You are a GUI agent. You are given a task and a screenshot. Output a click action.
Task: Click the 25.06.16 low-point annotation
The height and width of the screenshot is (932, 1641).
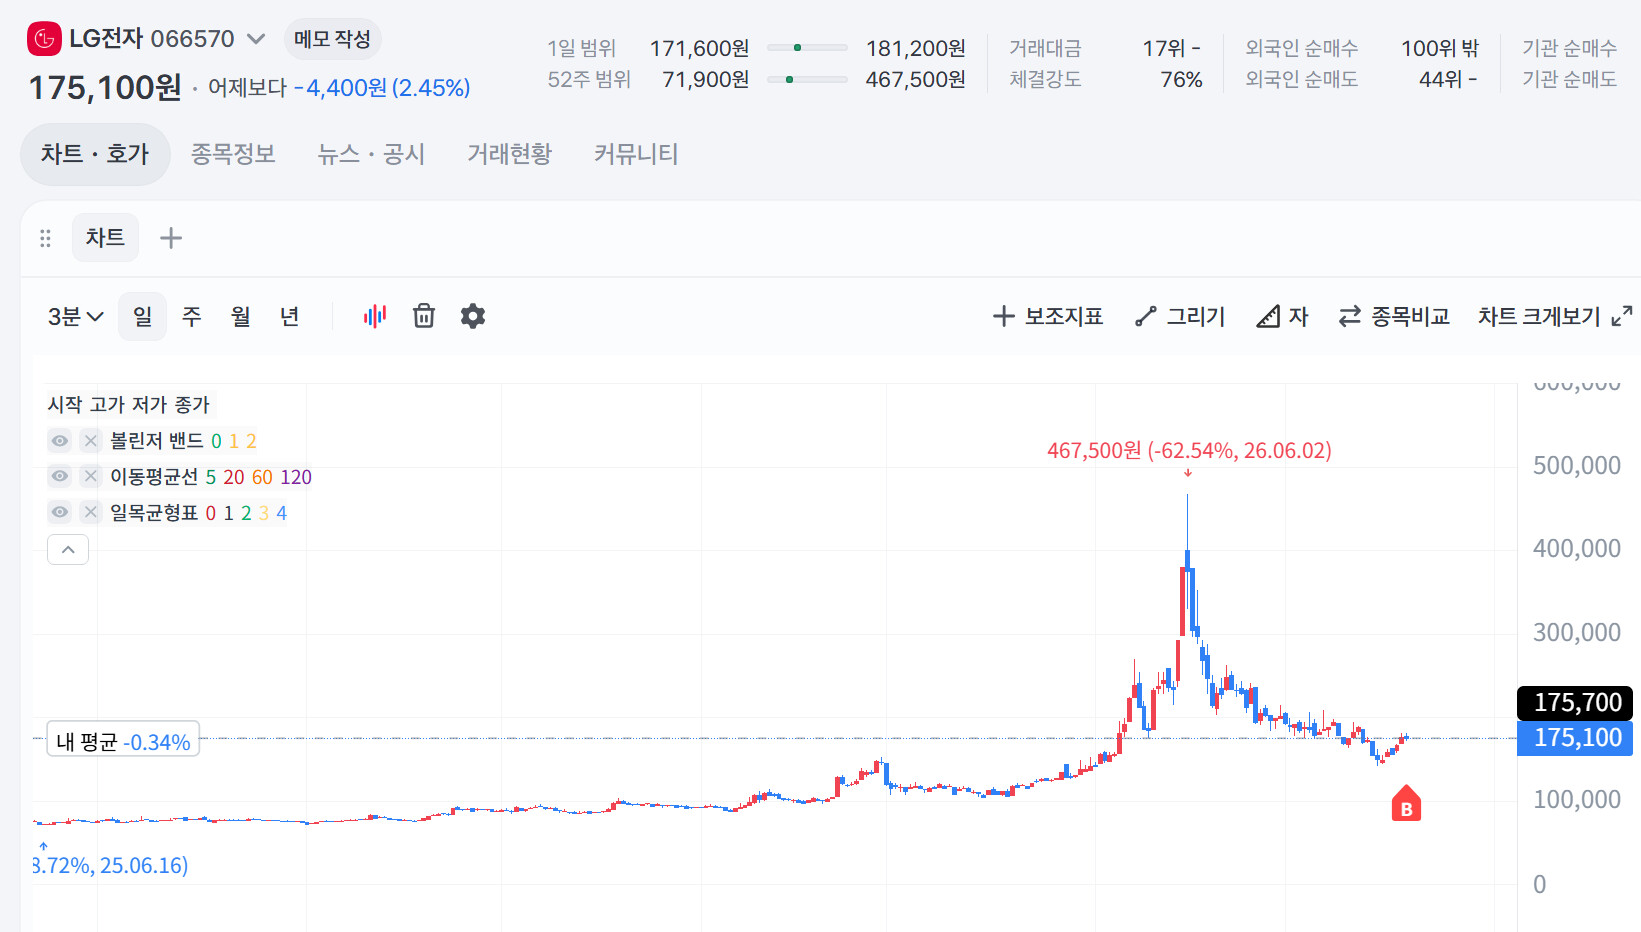coord(110,865)
